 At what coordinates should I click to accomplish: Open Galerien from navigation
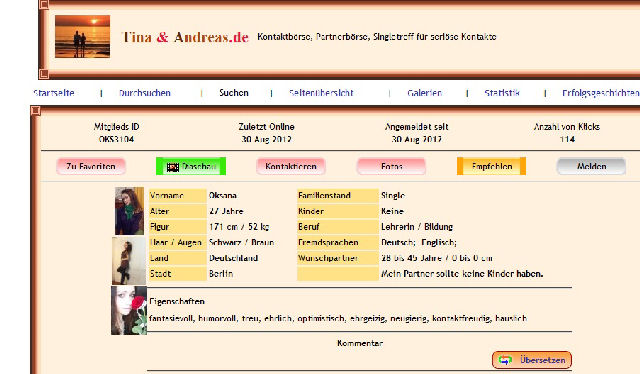tap(424, 93)
